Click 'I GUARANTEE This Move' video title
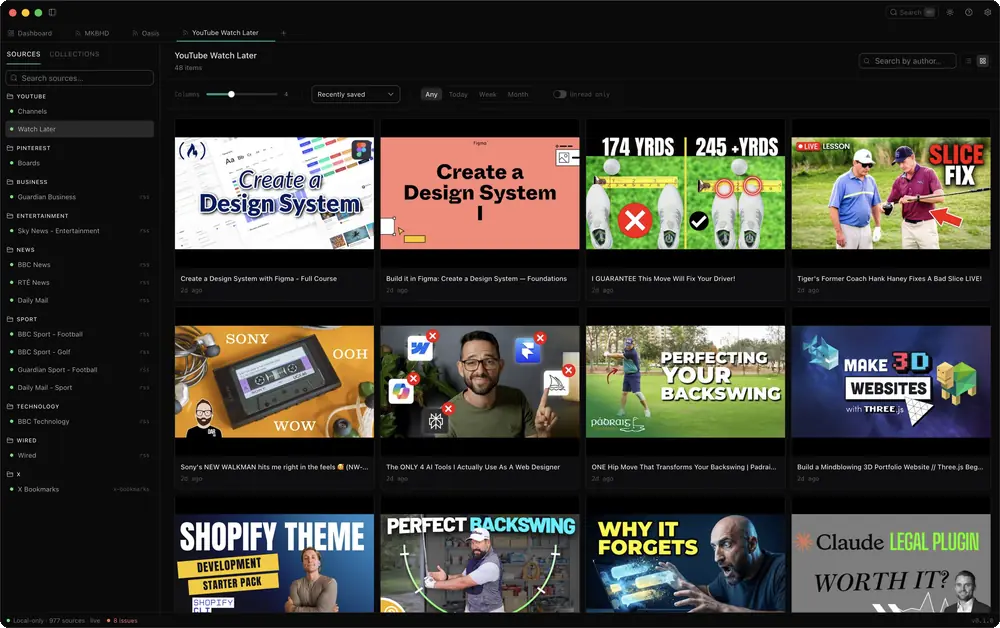 pyautogui.click(x=663, y=279)
